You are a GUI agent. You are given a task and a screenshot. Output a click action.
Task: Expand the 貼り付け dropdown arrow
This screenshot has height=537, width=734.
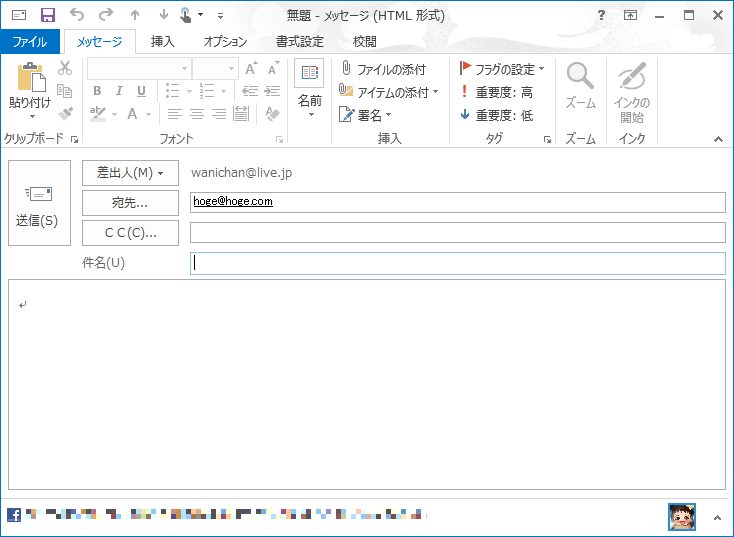point(32,117)
